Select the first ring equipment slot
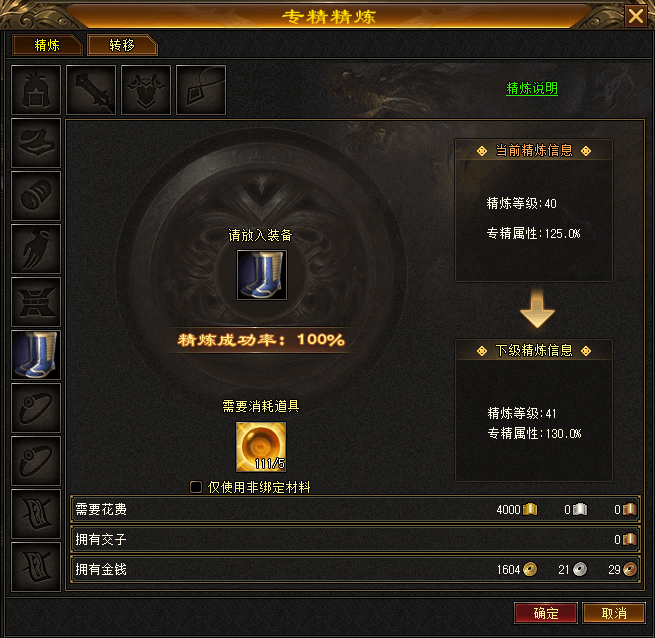The width and height of the screenshot is (655, 638). pos(36,408)
